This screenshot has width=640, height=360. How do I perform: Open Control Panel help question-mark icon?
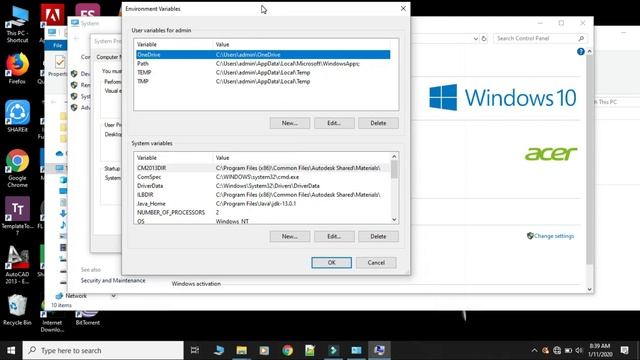pos(581,51)
